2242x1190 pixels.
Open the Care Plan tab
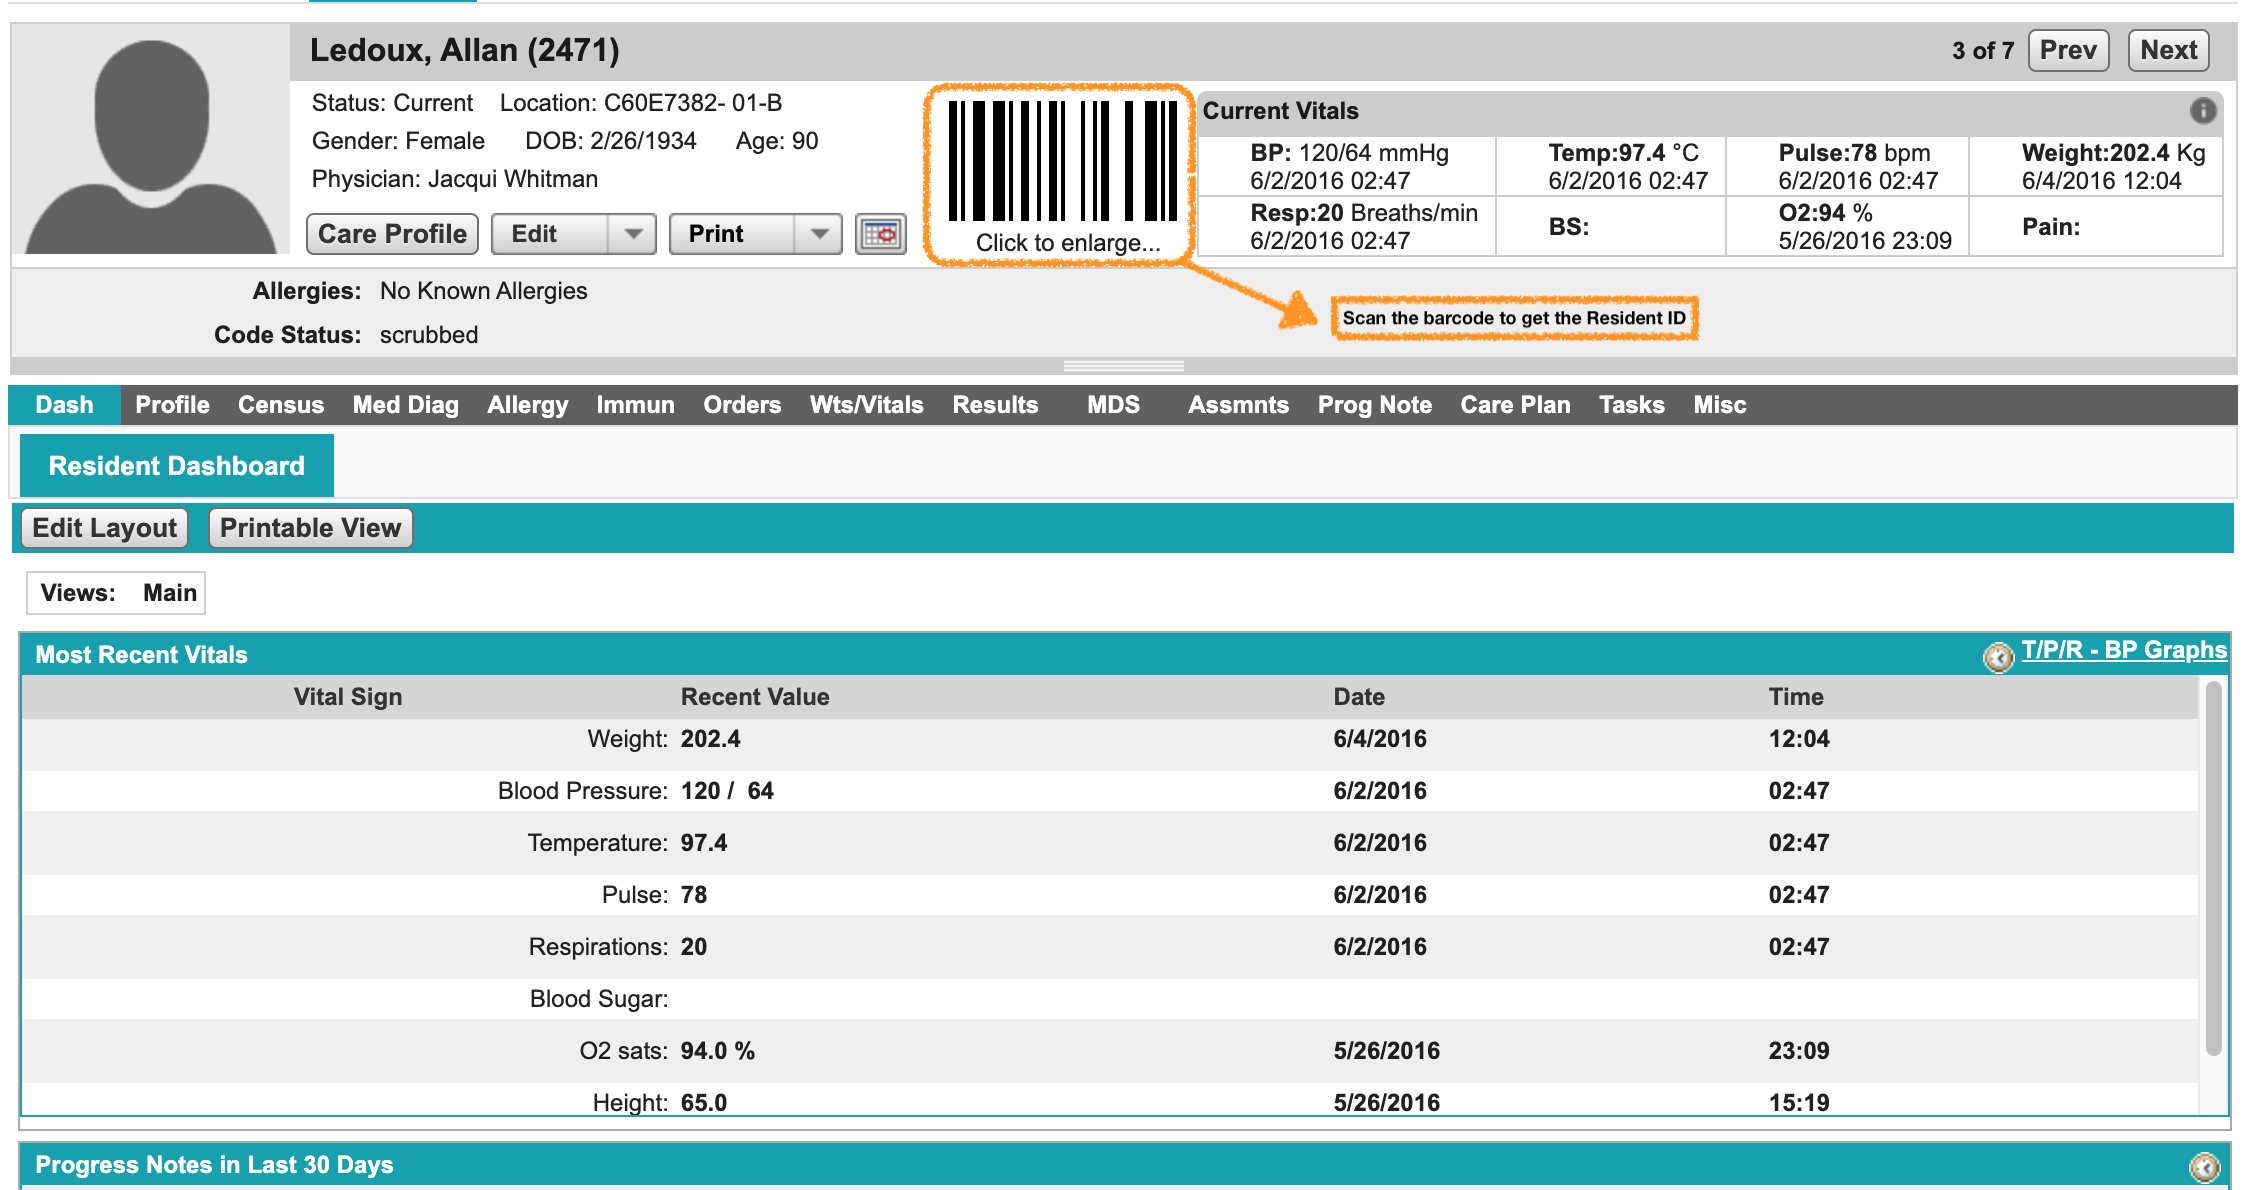click(x=1514, y=405)
